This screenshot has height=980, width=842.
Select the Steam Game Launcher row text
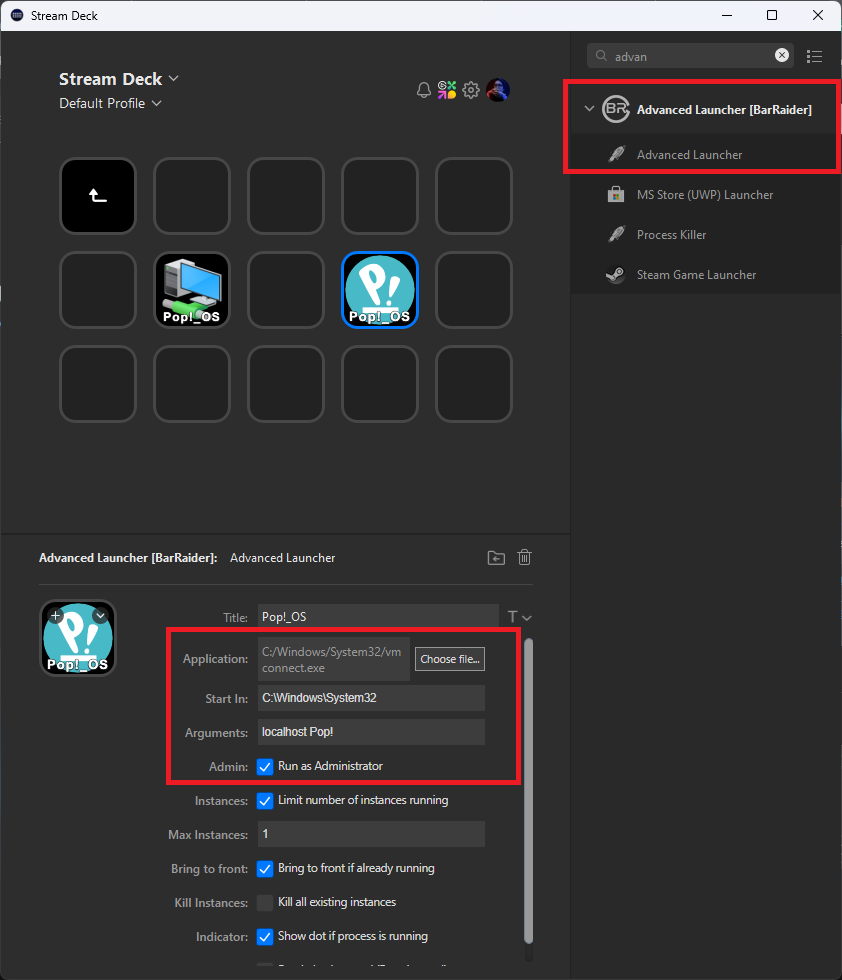tap(696, 275)
